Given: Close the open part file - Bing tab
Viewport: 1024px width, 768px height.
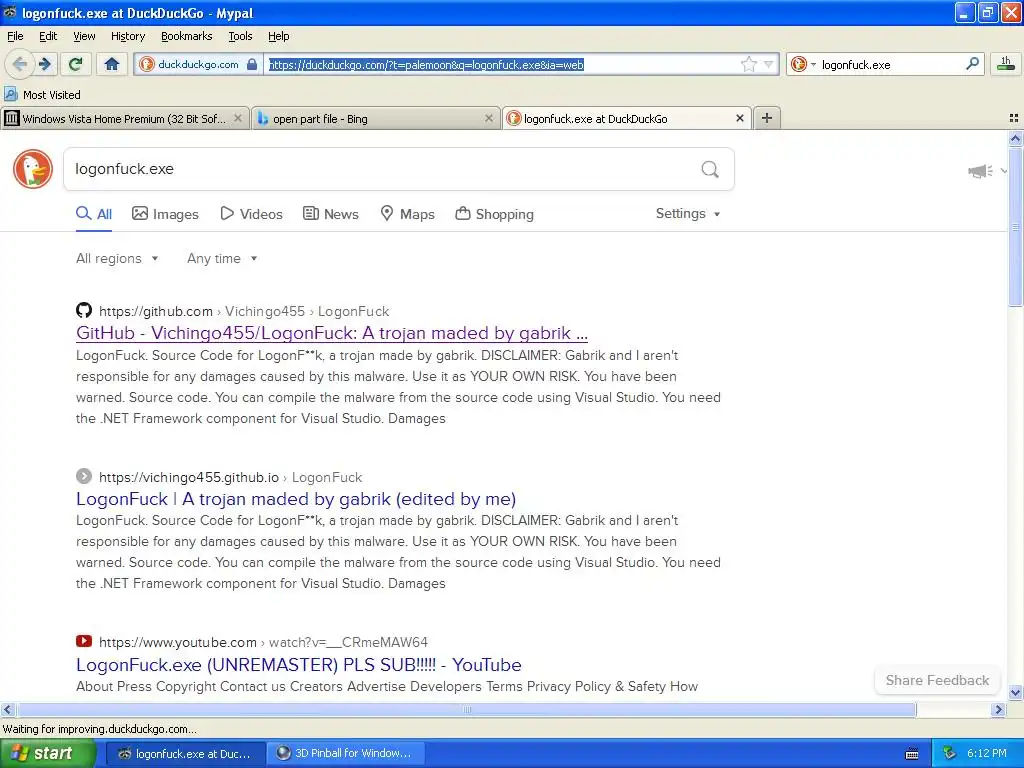Looking at the screenshot, I should pyautogui.click(x=488, y=118).
